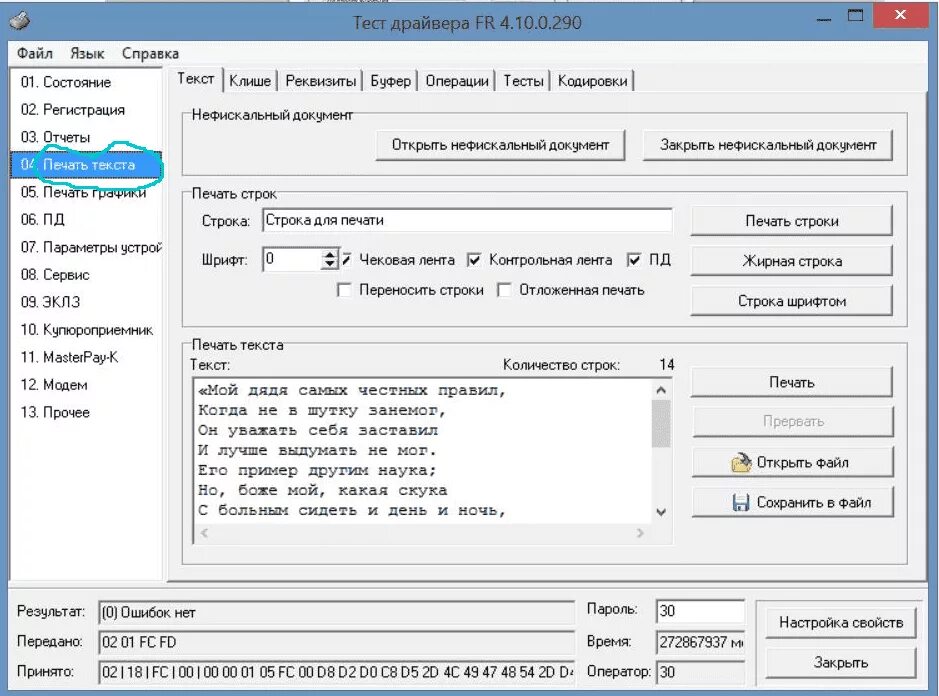Image resolution: width=939 pixels, height=696 pixels.
Task: Select 09. ЭКЛЗ in the sidebar list
Action: [86, 302]
